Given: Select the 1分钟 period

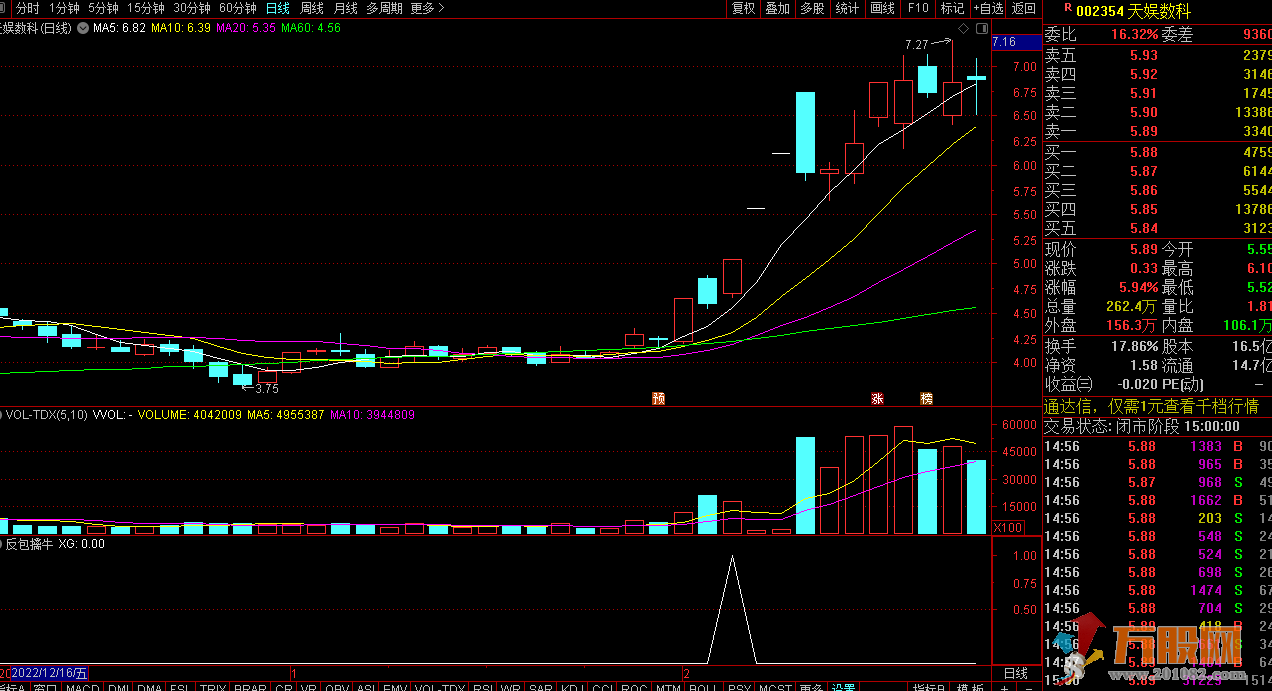Looking at the screenshot, I should coord(64,8).
